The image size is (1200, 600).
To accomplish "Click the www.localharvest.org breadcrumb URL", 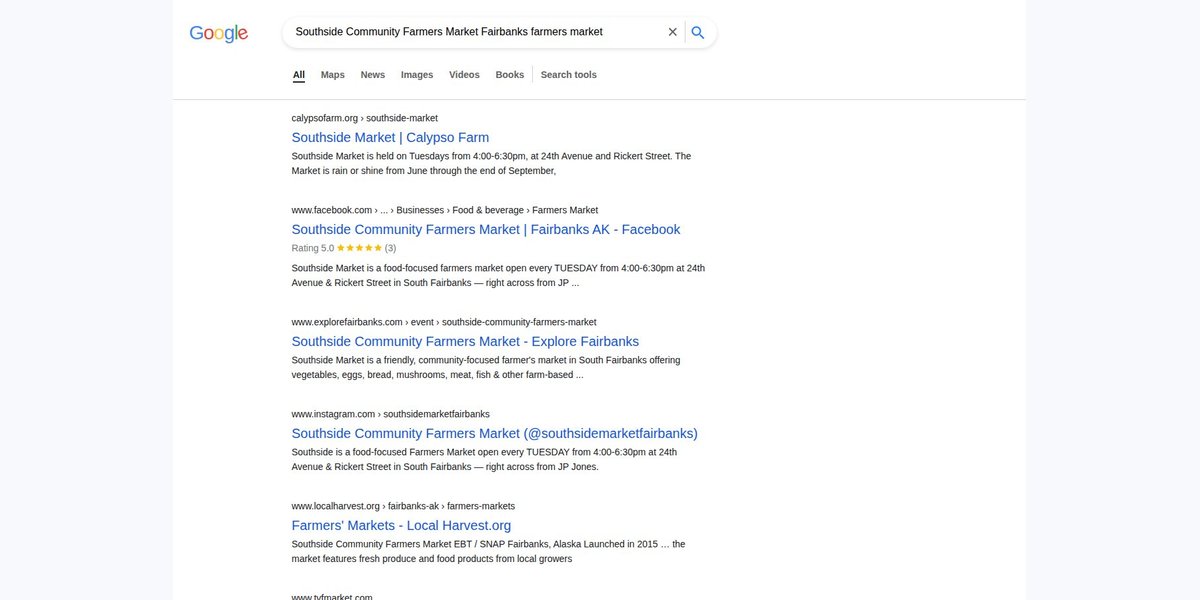I will (403, 506).
